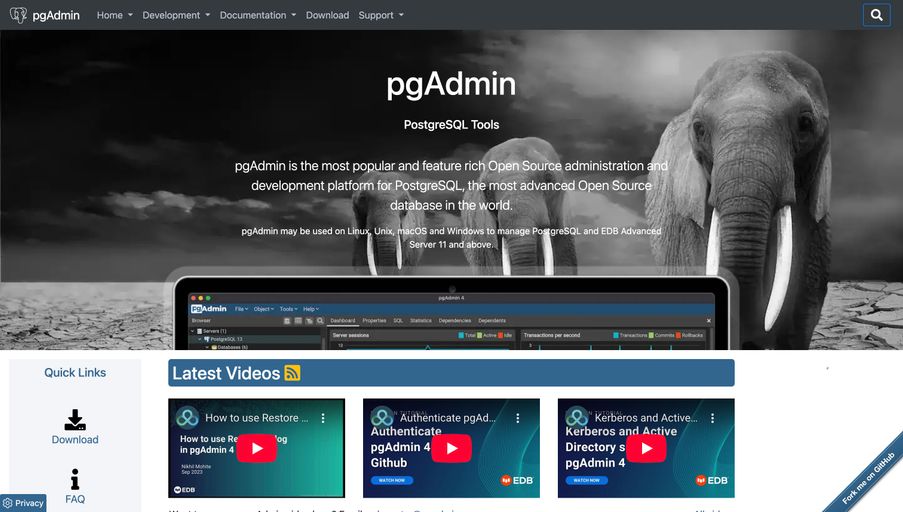The height and width of the screenshot is (512, 903).
Task: Play the Authenticate pgAdmin Github video
Action: coord(452,448)
